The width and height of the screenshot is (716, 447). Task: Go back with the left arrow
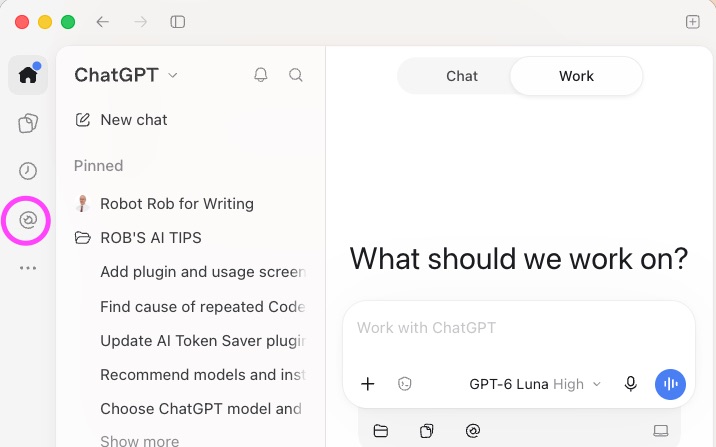coord(103,22)
